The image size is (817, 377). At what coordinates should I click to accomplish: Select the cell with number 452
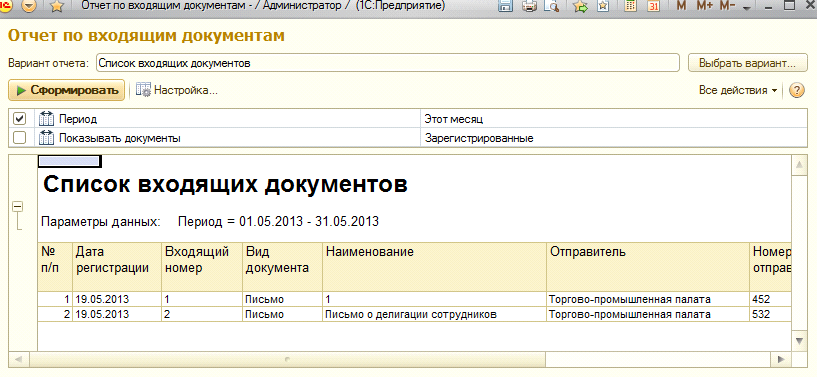point(770,299)
